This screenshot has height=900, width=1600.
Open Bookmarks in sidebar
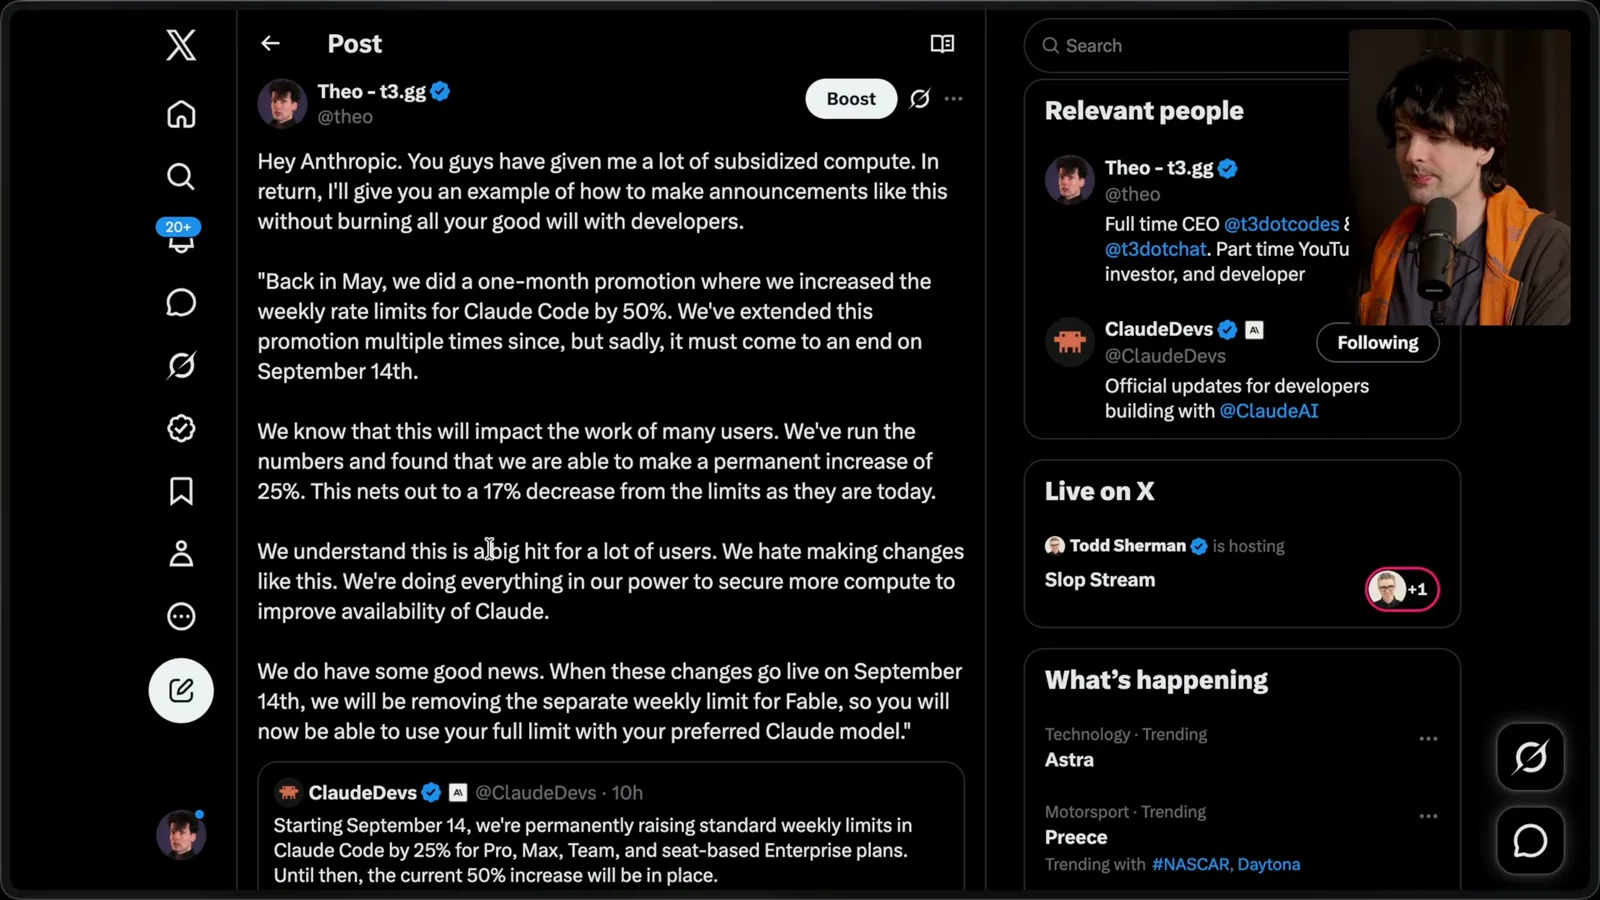(181, 491)
